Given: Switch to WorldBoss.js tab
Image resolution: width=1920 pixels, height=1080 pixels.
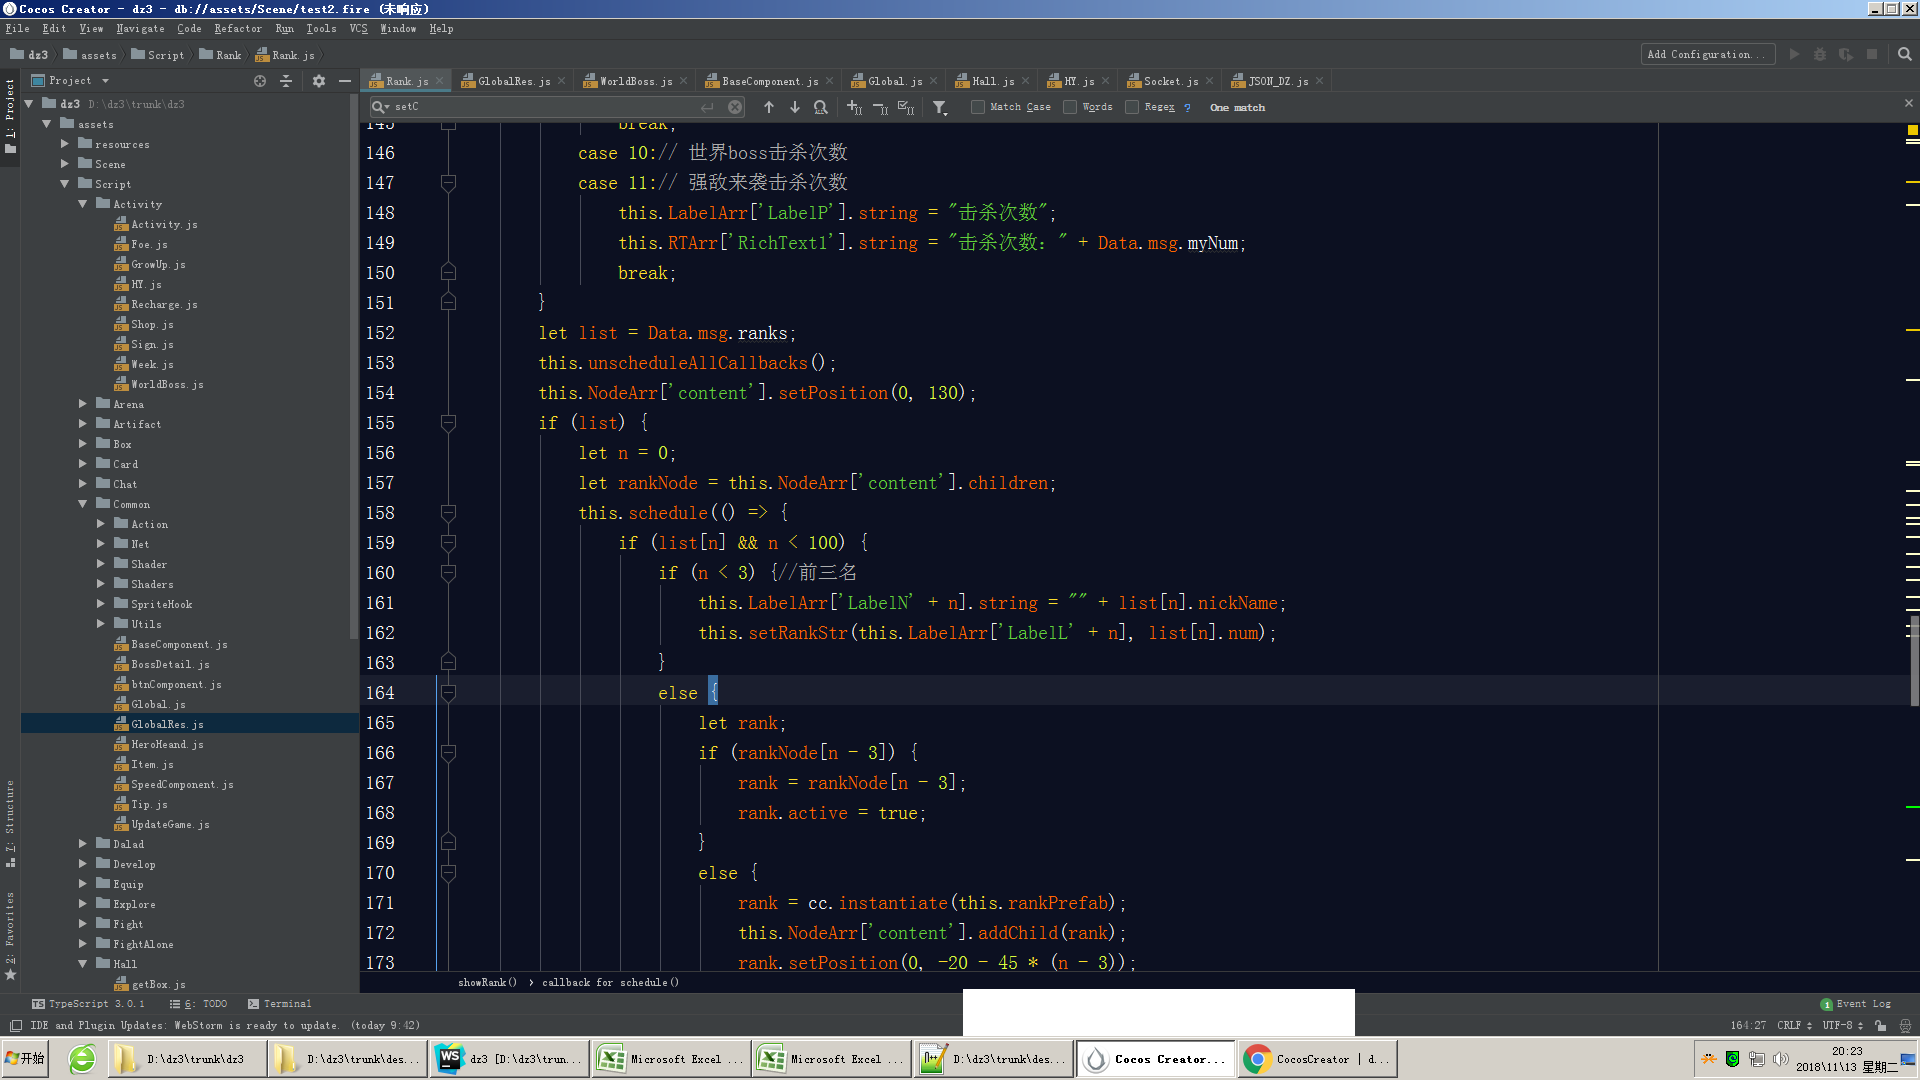Looking at the screenshot, I should [634, 81].
